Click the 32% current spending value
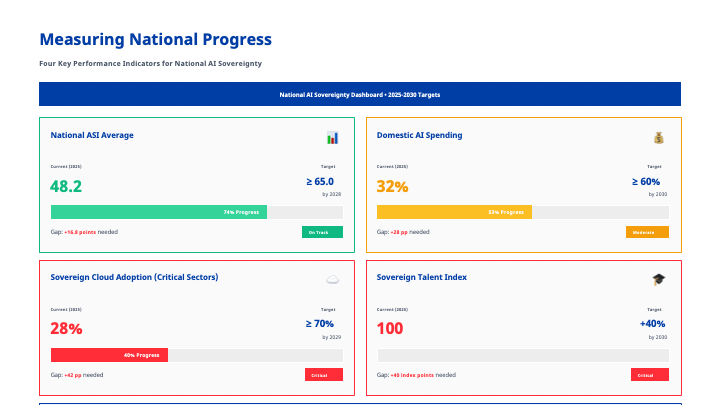This screenshot has width=720, height=405. pos(392,186)
